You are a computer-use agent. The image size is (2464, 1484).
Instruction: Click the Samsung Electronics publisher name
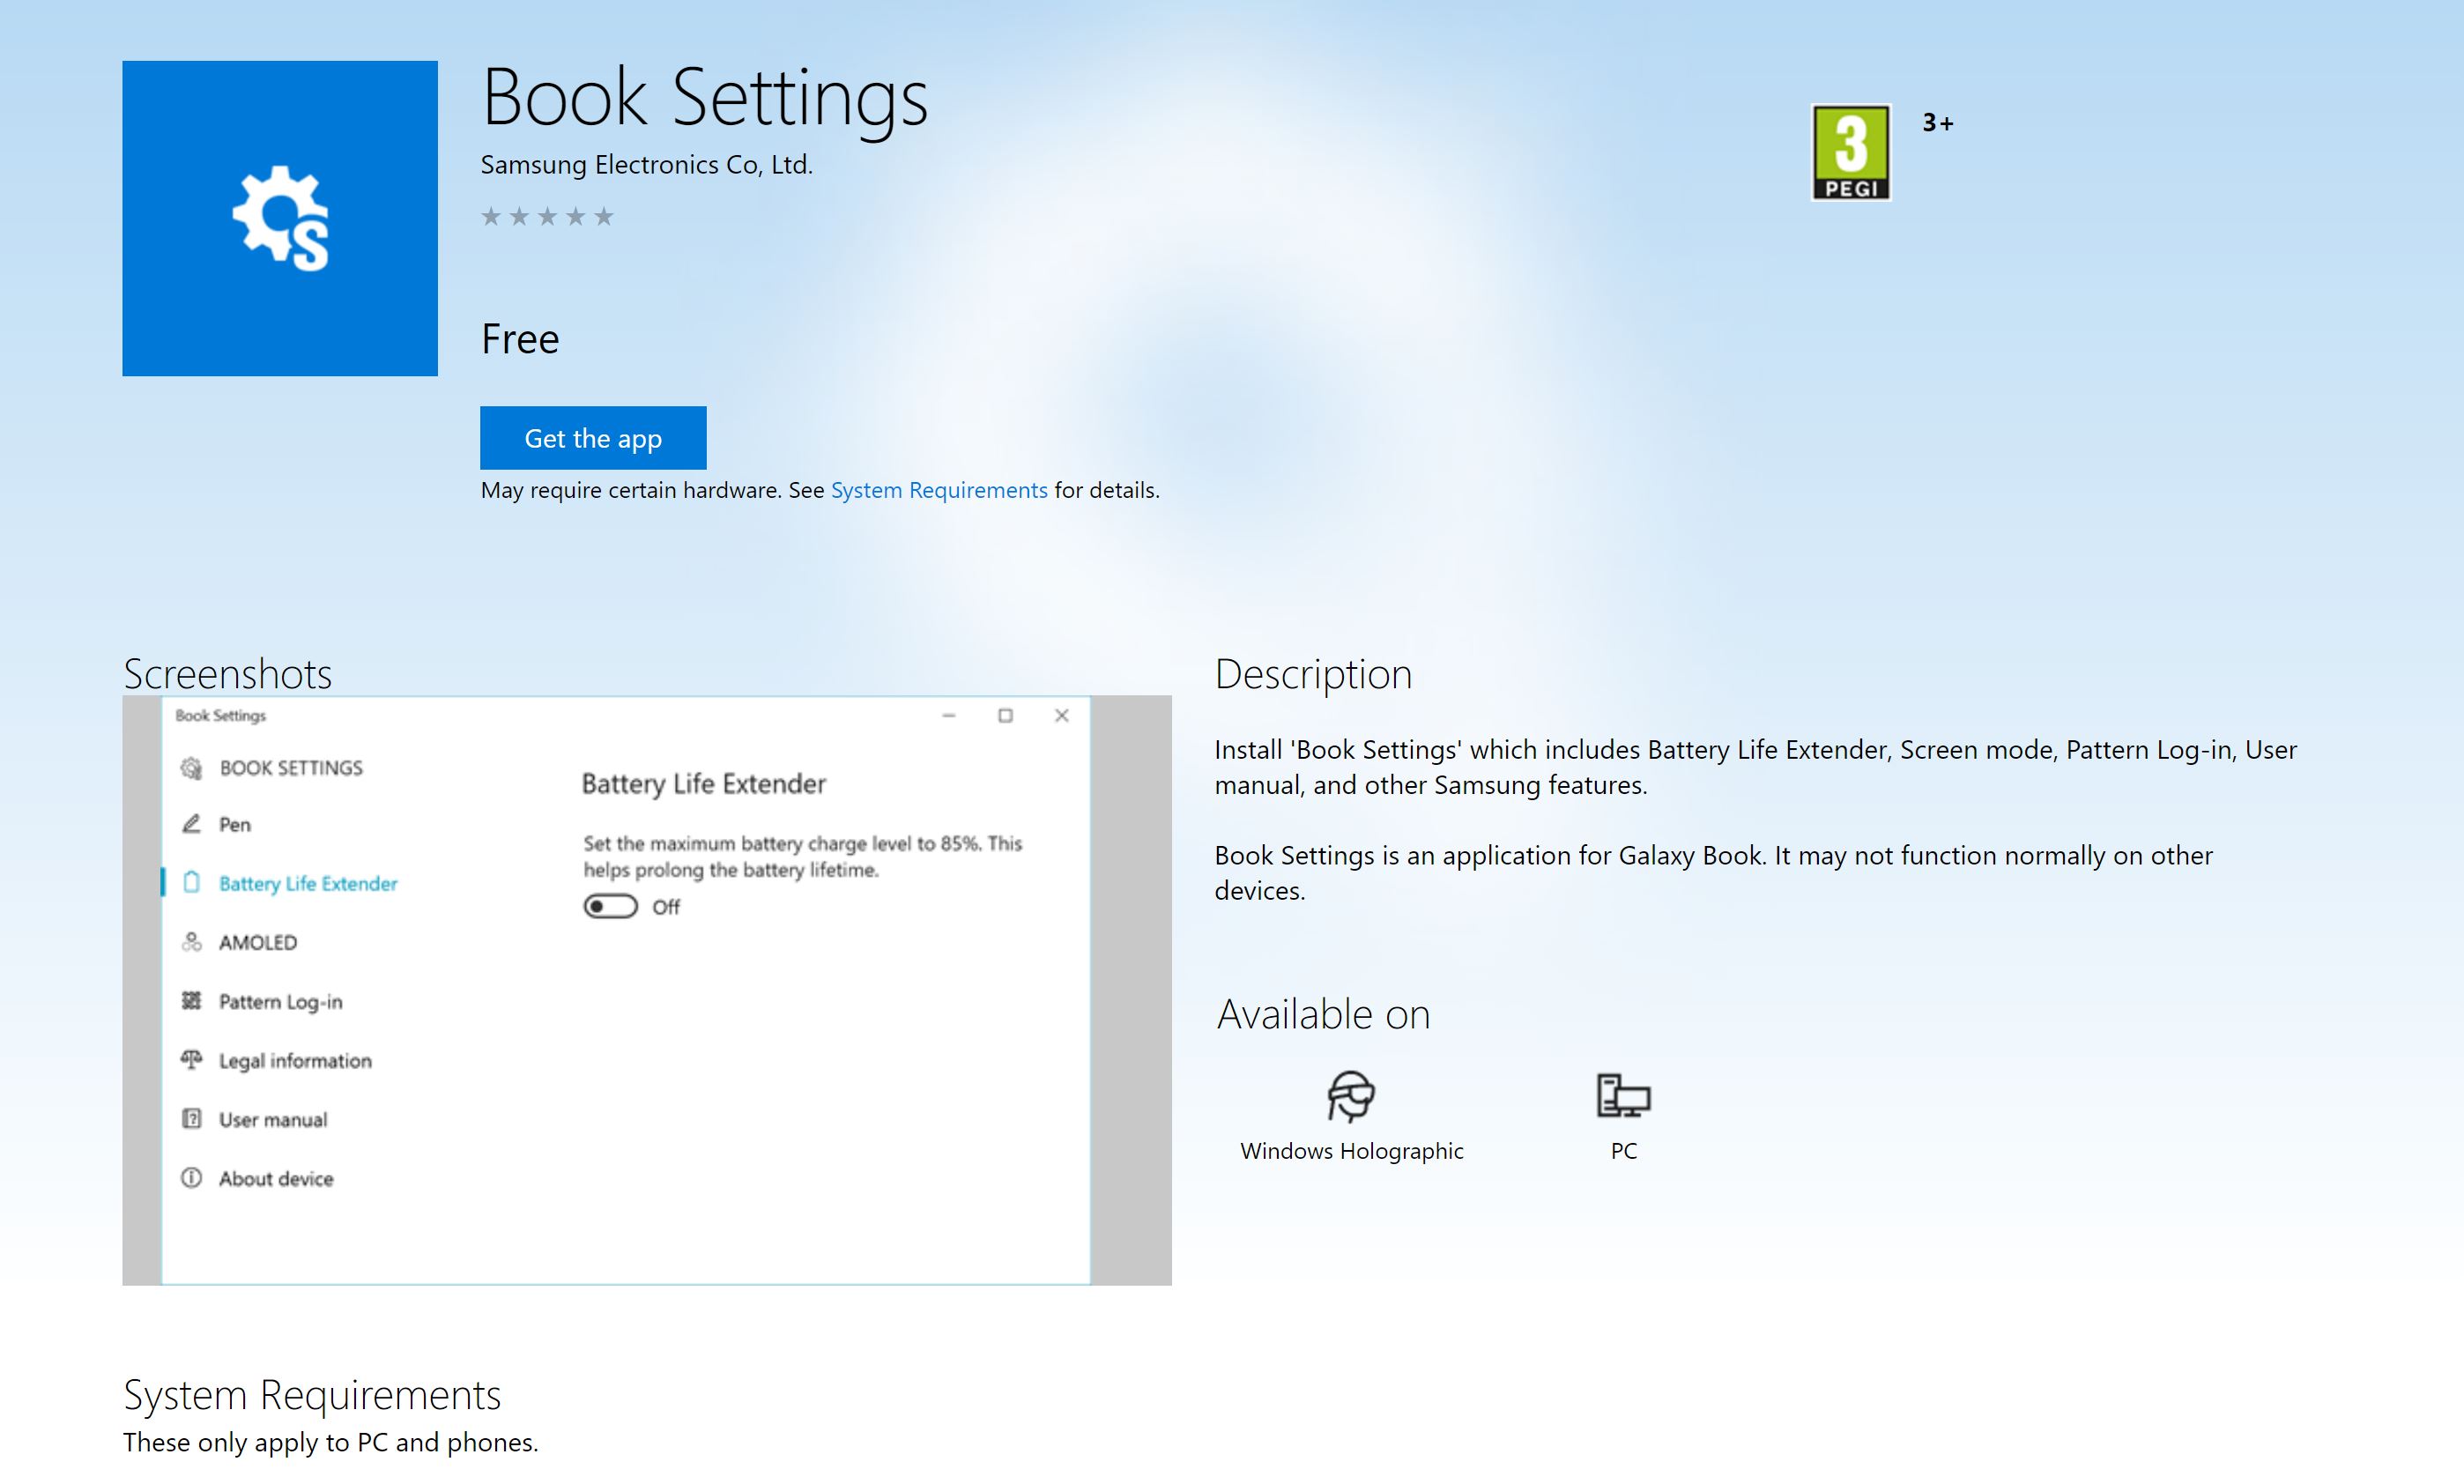(x=646, y=165)
